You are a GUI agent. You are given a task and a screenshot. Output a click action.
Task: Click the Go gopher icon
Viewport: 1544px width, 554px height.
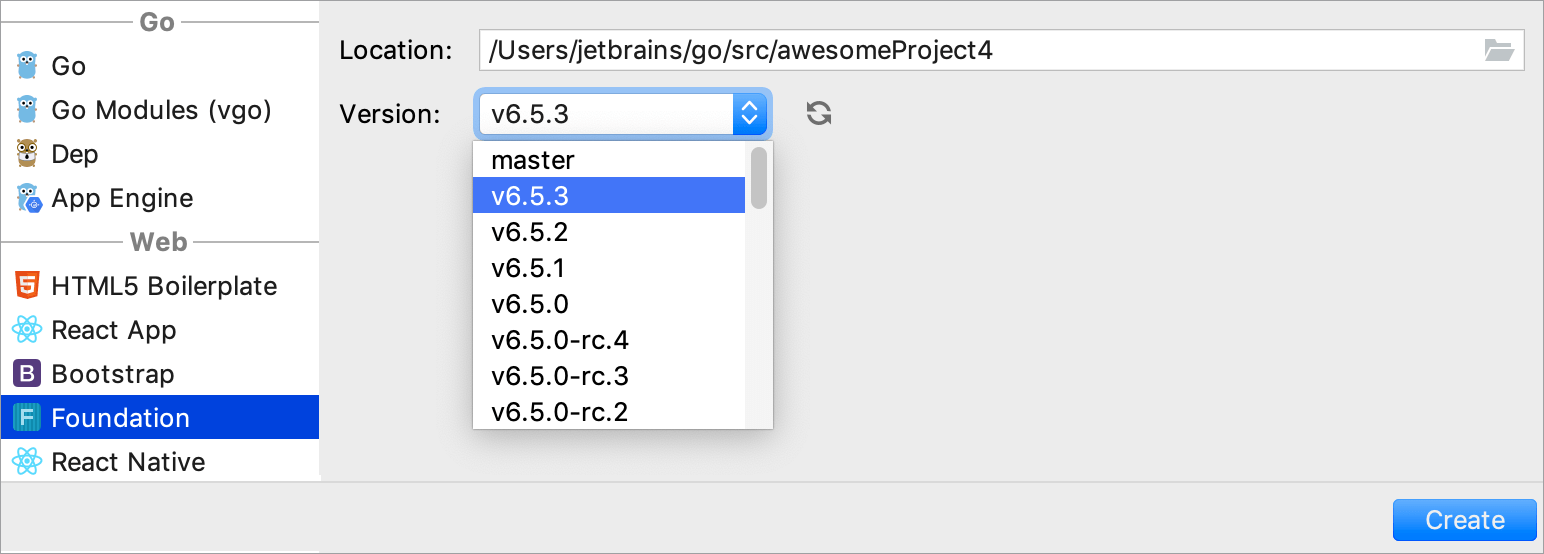pos(27,66)
